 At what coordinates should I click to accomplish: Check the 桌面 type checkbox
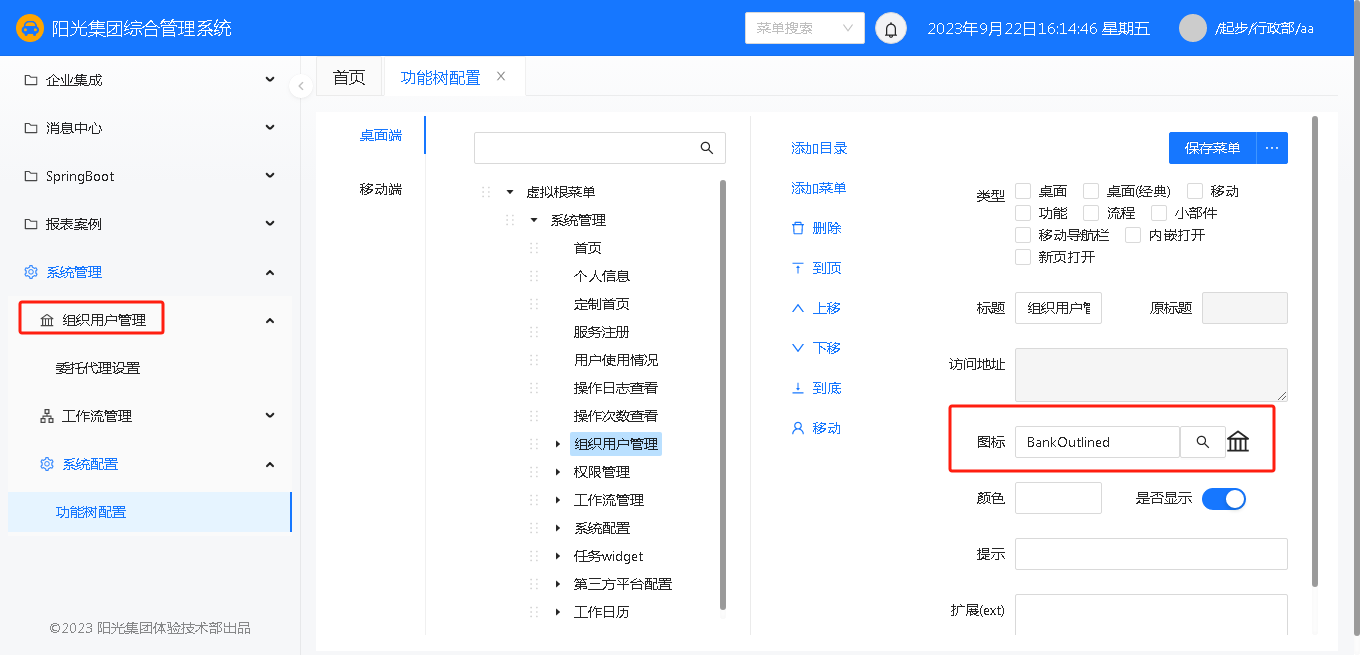[x=1023, y=191]
